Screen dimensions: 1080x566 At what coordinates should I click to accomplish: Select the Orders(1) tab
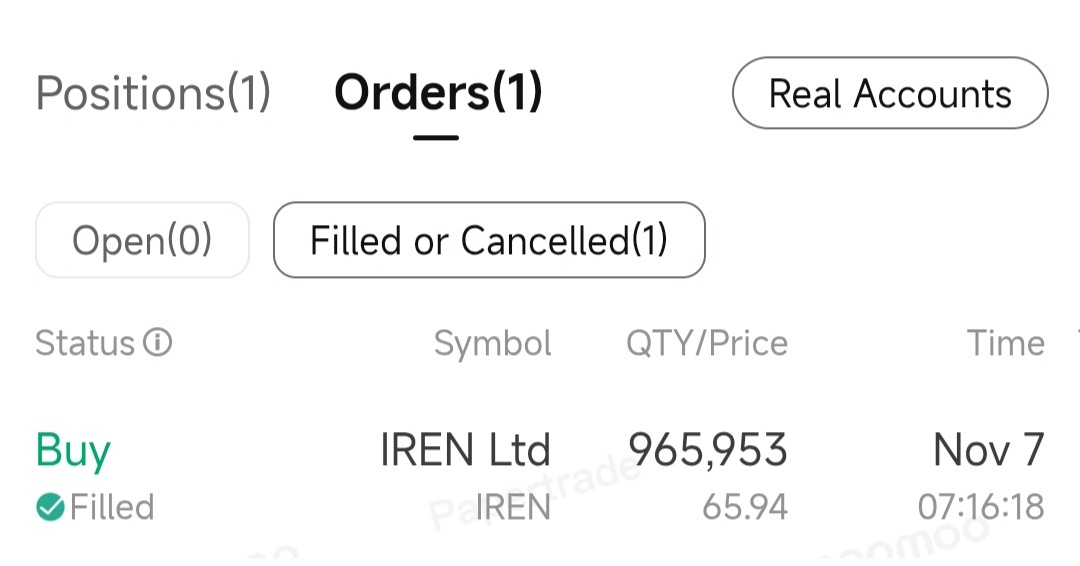click(x=438, y=93)
